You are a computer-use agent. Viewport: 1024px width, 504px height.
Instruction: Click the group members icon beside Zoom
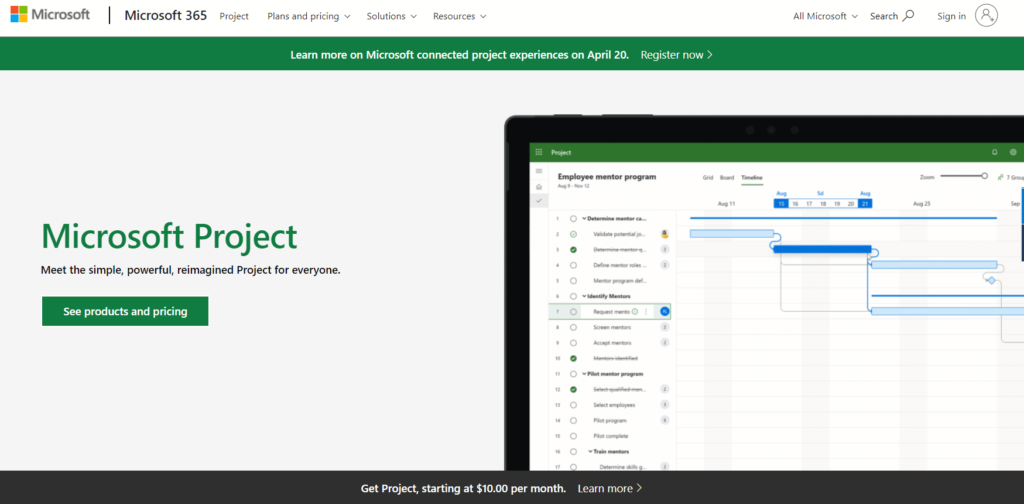click(x=1001, y=177)
